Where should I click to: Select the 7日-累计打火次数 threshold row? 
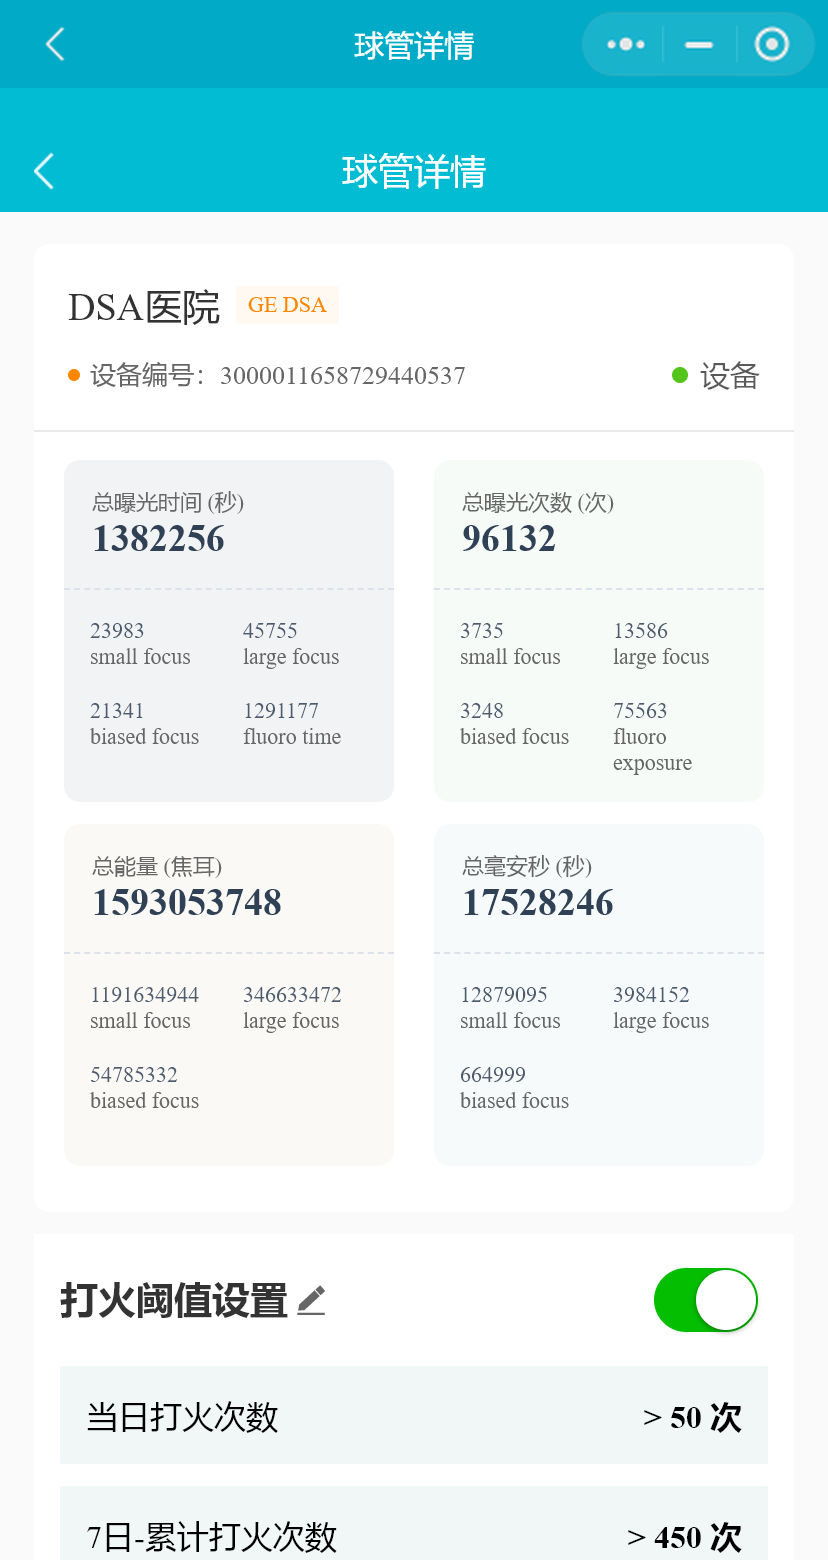[x=414, y=1526]
